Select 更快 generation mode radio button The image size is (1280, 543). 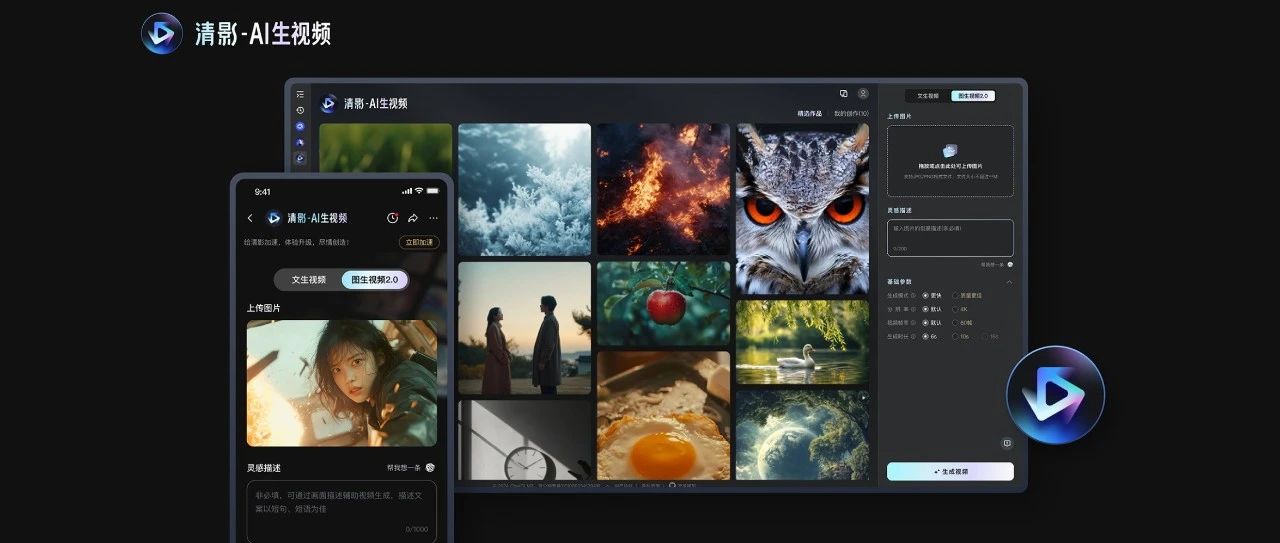[x=925, y=295]
